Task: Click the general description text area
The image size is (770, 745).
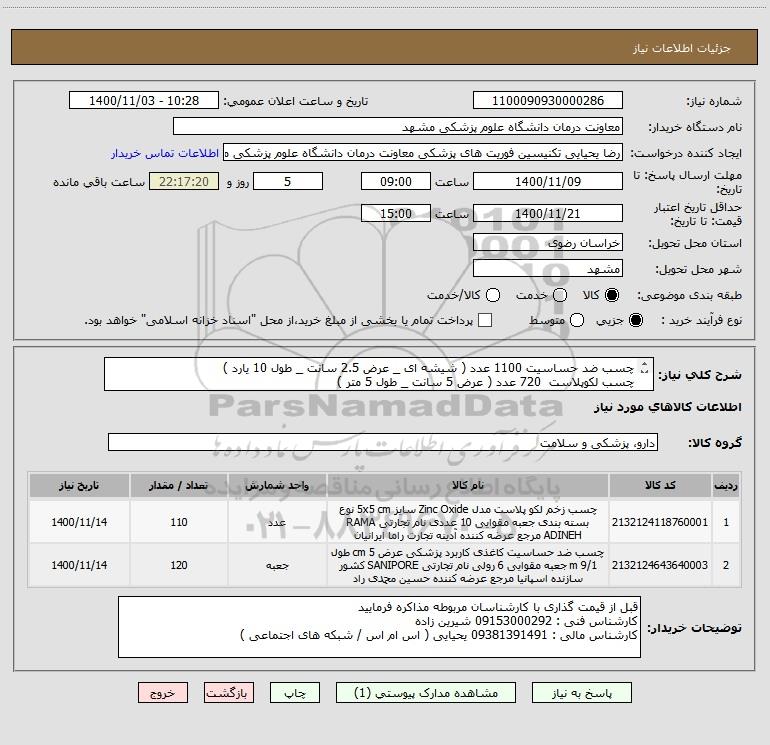Action: [x=379, y=374]
